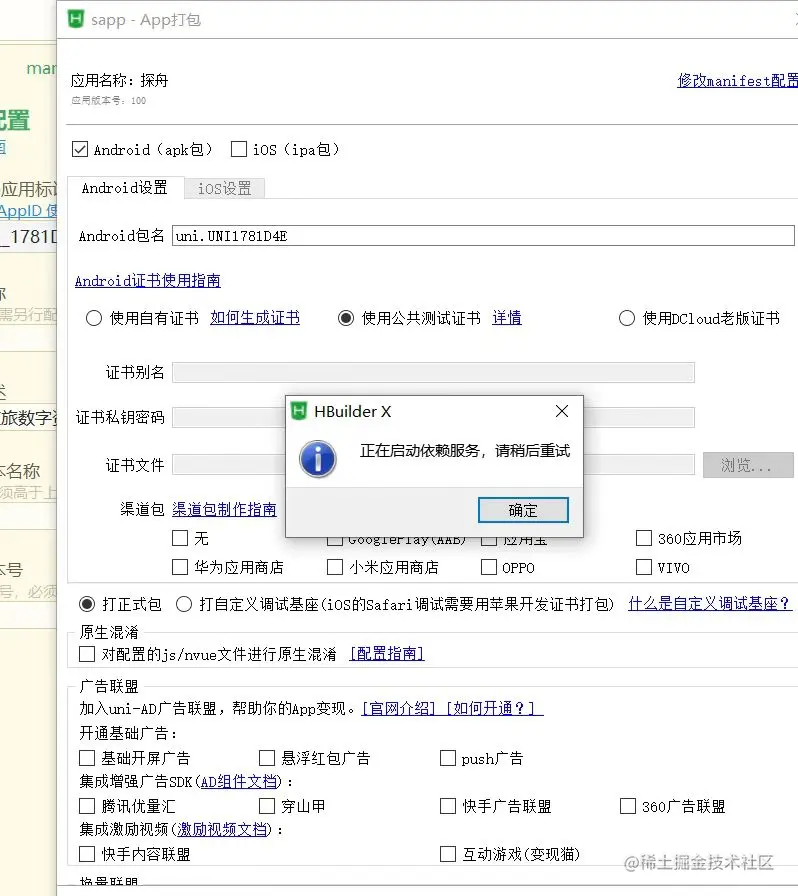Open the 如何开通？ link
This screenshot has height=896, width=798.
tap(490, 709)
